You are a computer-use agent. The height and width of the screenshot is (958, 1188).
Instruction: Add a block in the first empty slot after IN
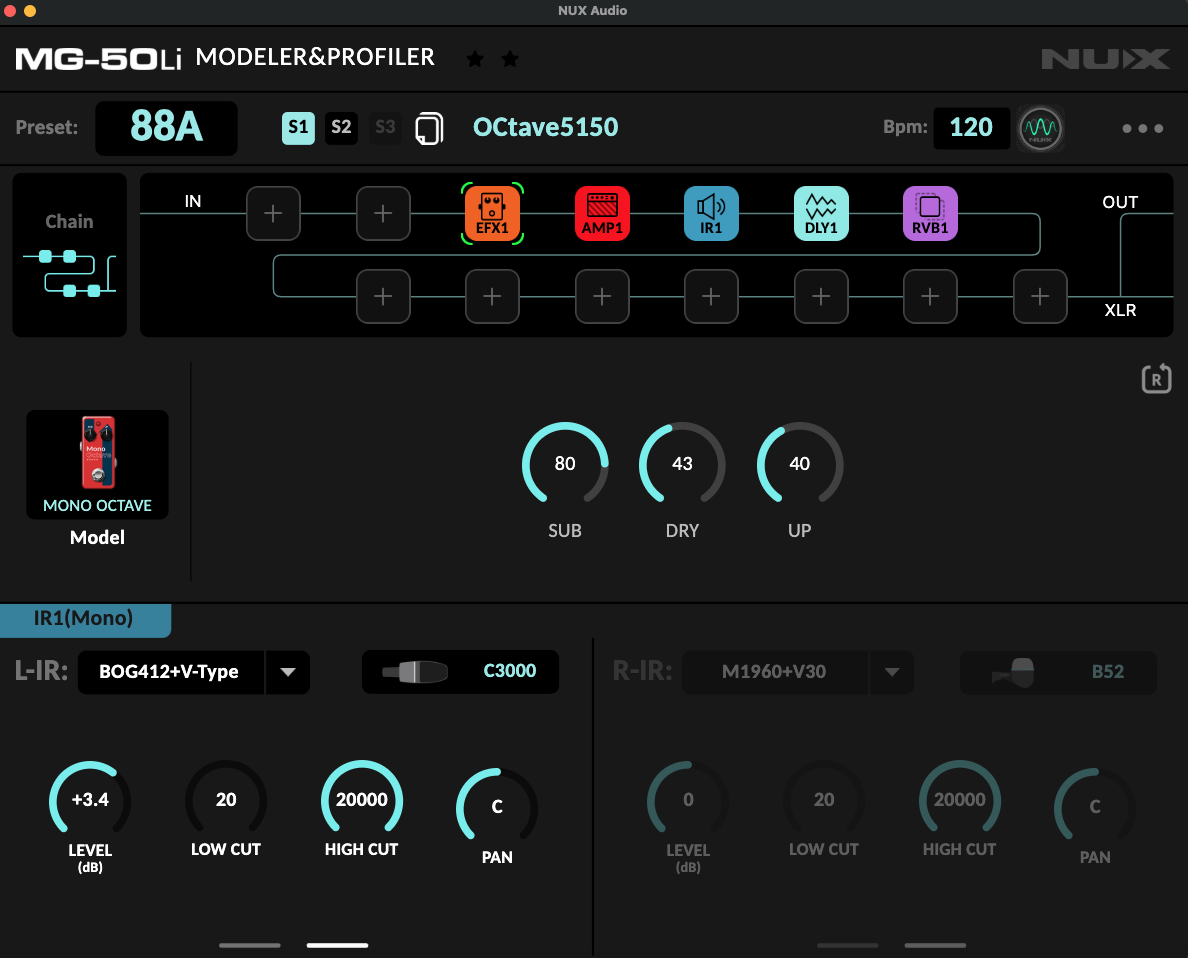point(273,214)
